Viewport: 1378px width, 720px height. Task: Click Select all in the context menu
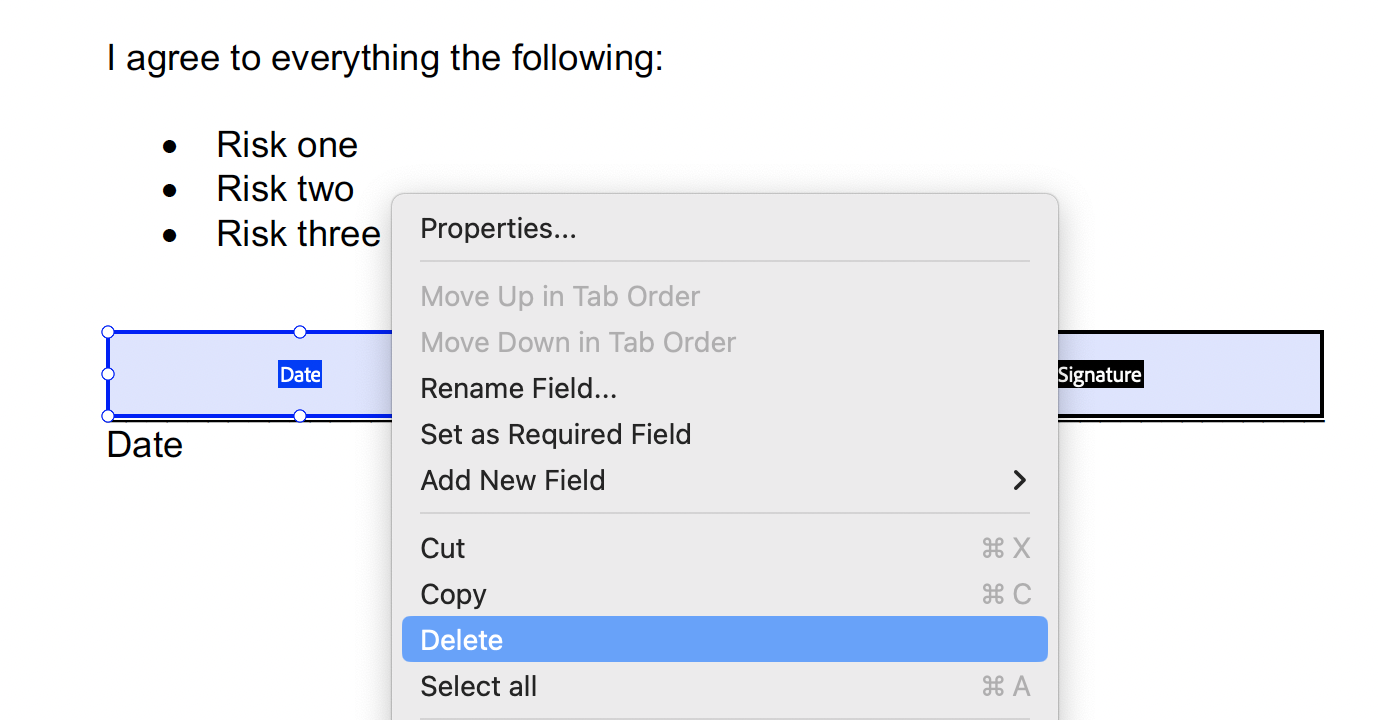pos(478,686)
